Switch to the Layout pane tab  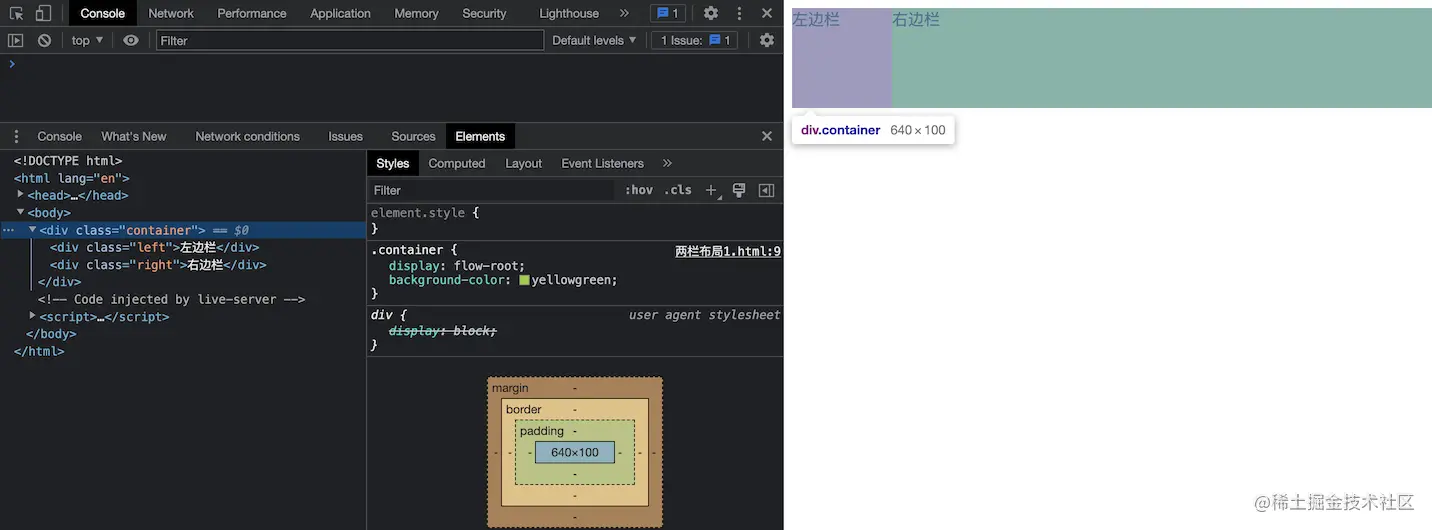click(523, 163)
